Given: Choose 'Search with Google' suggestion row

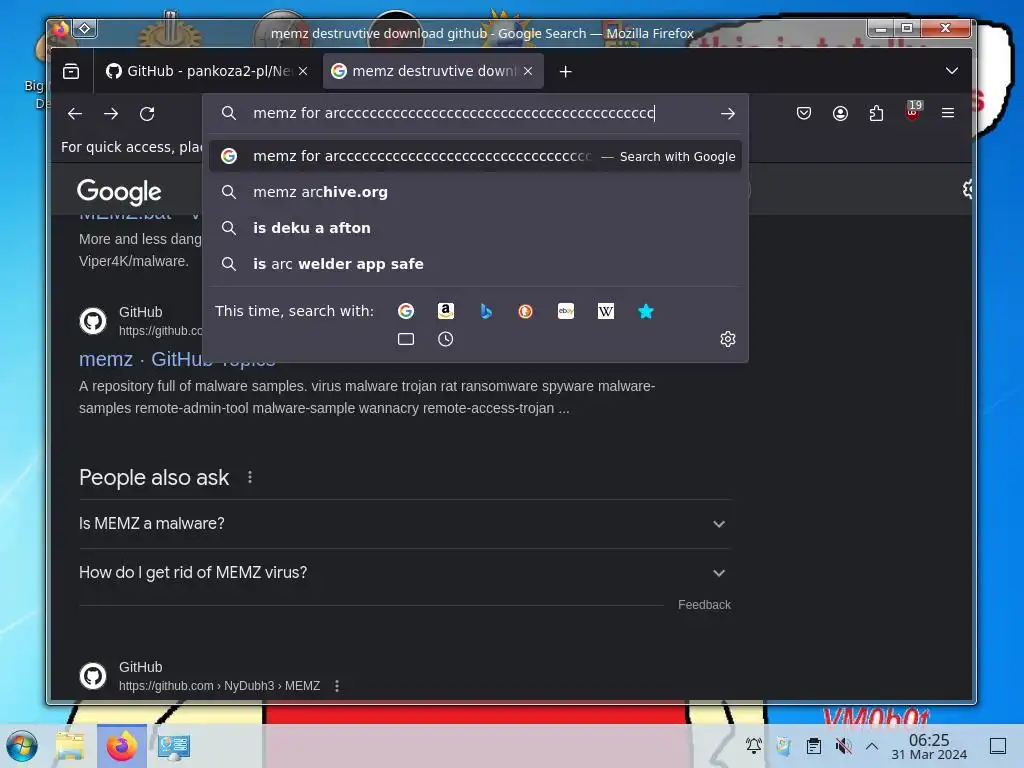Looking at the screenshot, I should [475, 156].
